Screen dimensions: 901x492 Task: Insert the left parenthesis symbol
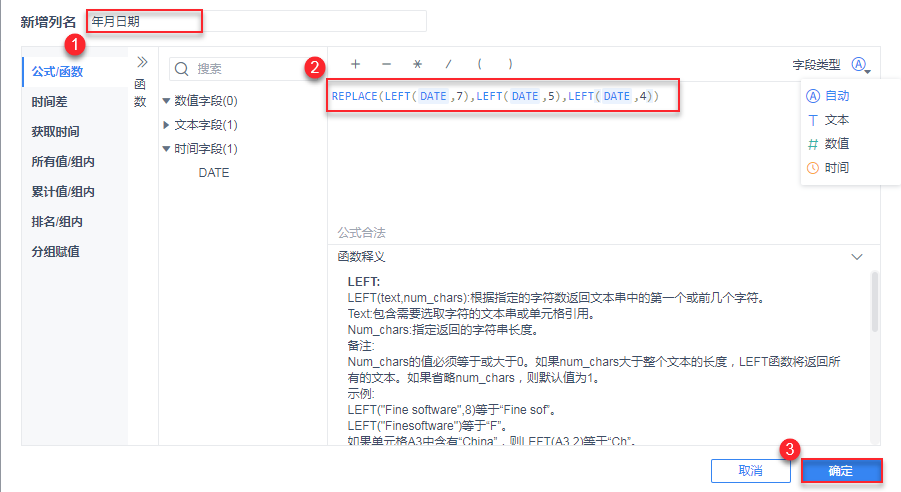point(479,64)
